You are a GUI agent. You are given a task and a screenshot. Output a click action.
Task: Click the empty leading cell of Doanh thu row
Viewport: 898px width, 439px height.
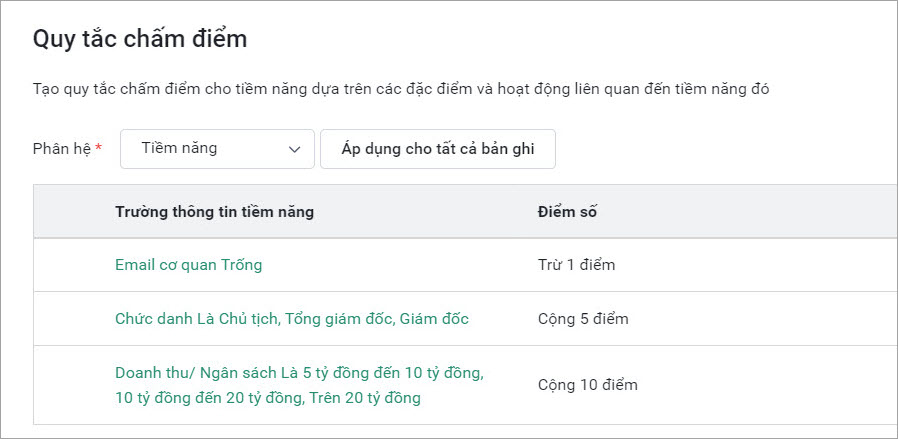click(74, 385)
